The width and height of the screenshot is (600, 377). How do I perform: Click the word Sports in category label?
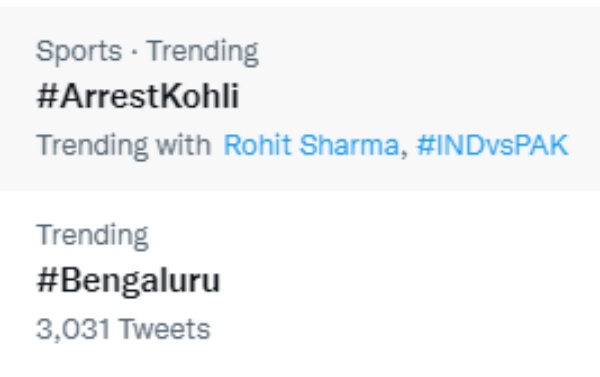tap(79, 52)
